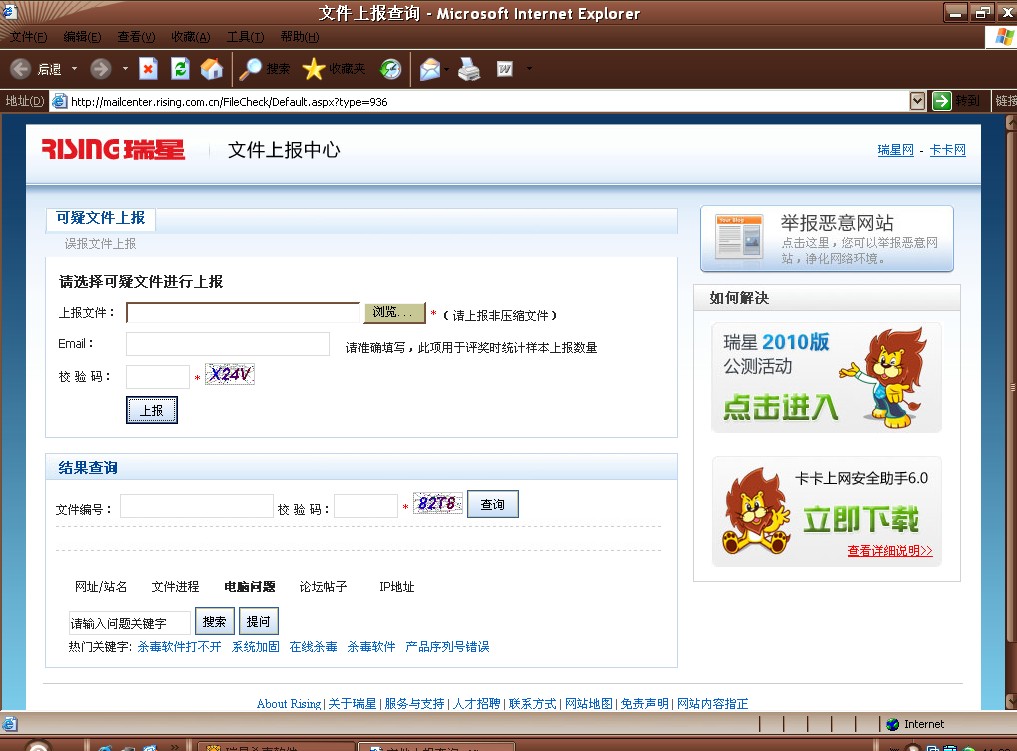Open the 工具(T) menu
The height and width of the screenshot is (751, 1017).
tap(245, 37)
